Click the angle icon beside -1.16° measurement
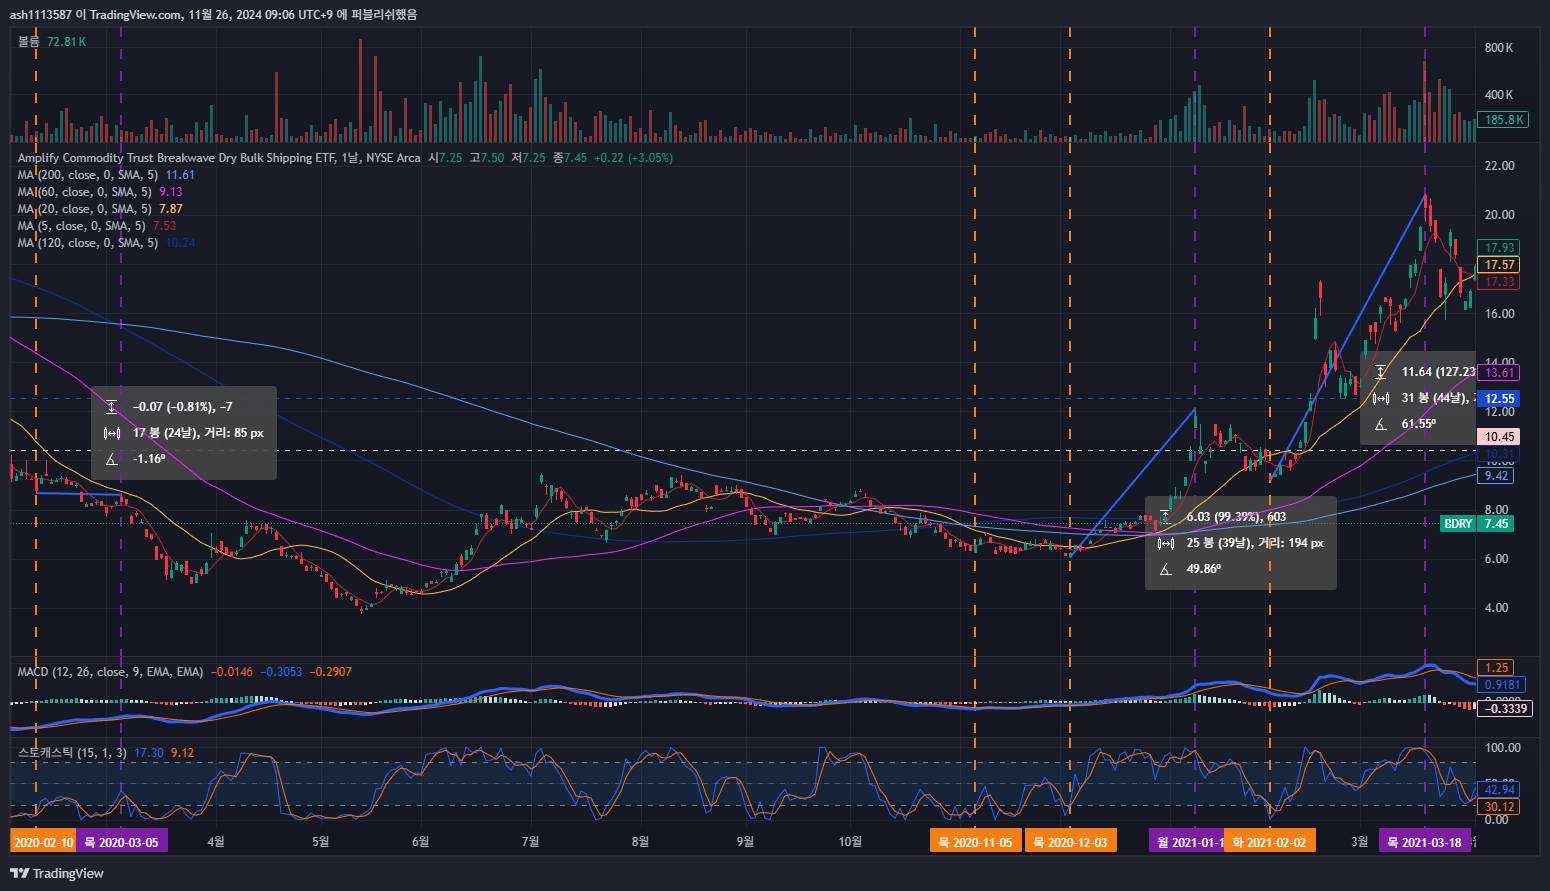This screenshot has height=891, width=1550. tap(112, 459)
